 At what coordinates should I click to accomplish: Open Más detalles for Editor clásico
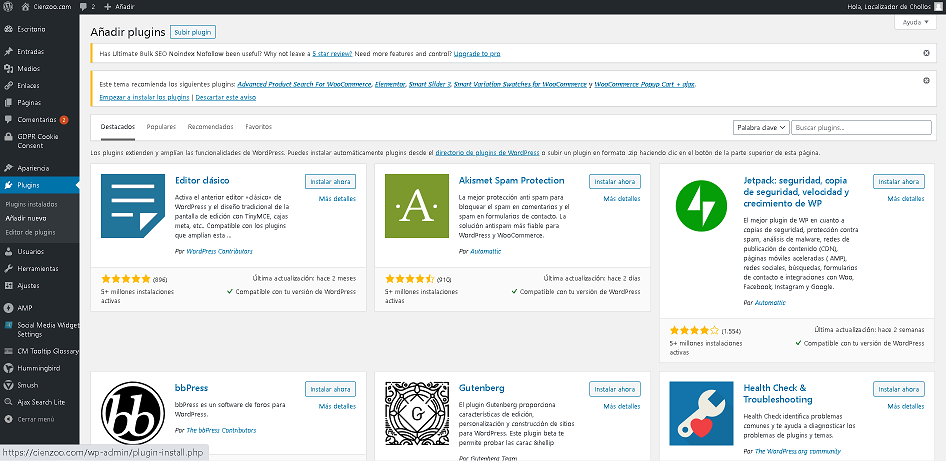(x=337, y=199)
